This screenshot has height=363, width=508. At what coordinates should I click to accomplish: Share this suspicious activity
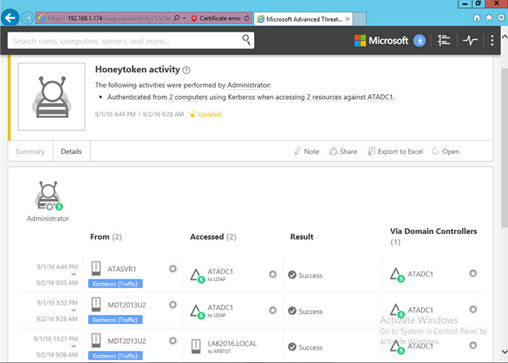click(x=343, y=152)
